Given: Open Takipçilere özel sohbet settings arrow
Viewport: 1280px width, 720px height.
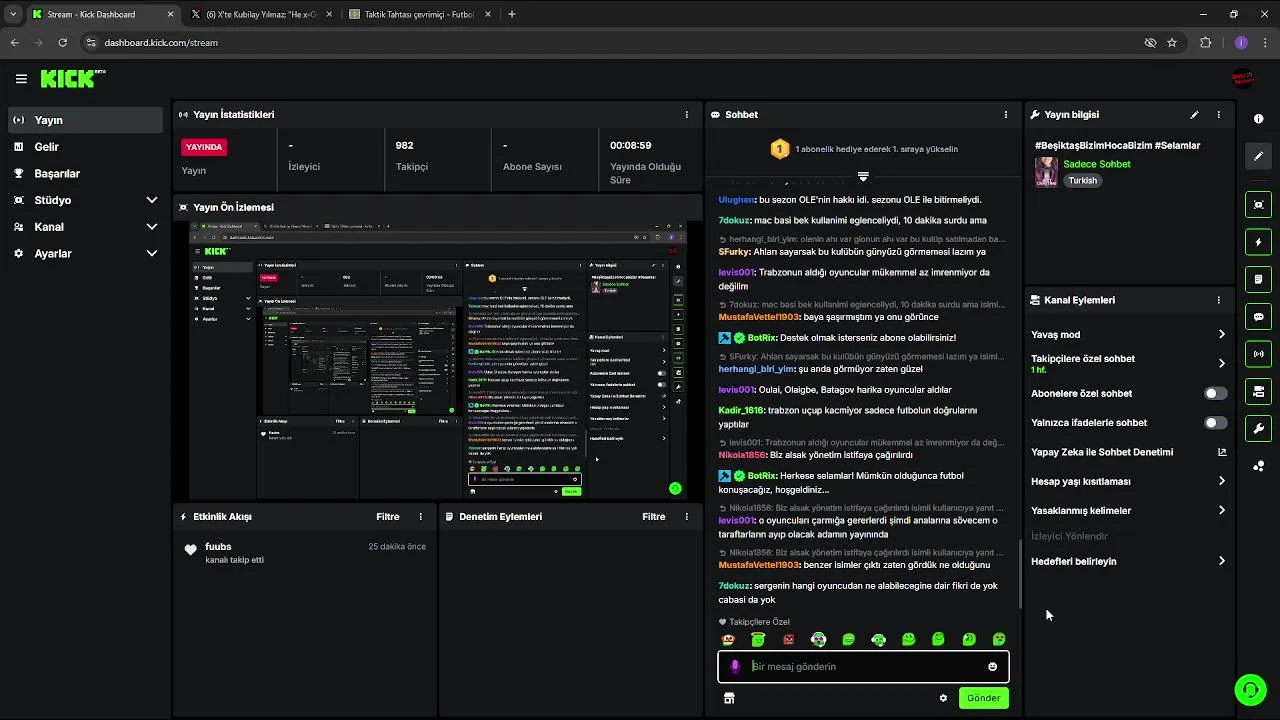Looking at the screenshot, I should pyautogui.click(x=1221, y=364).
